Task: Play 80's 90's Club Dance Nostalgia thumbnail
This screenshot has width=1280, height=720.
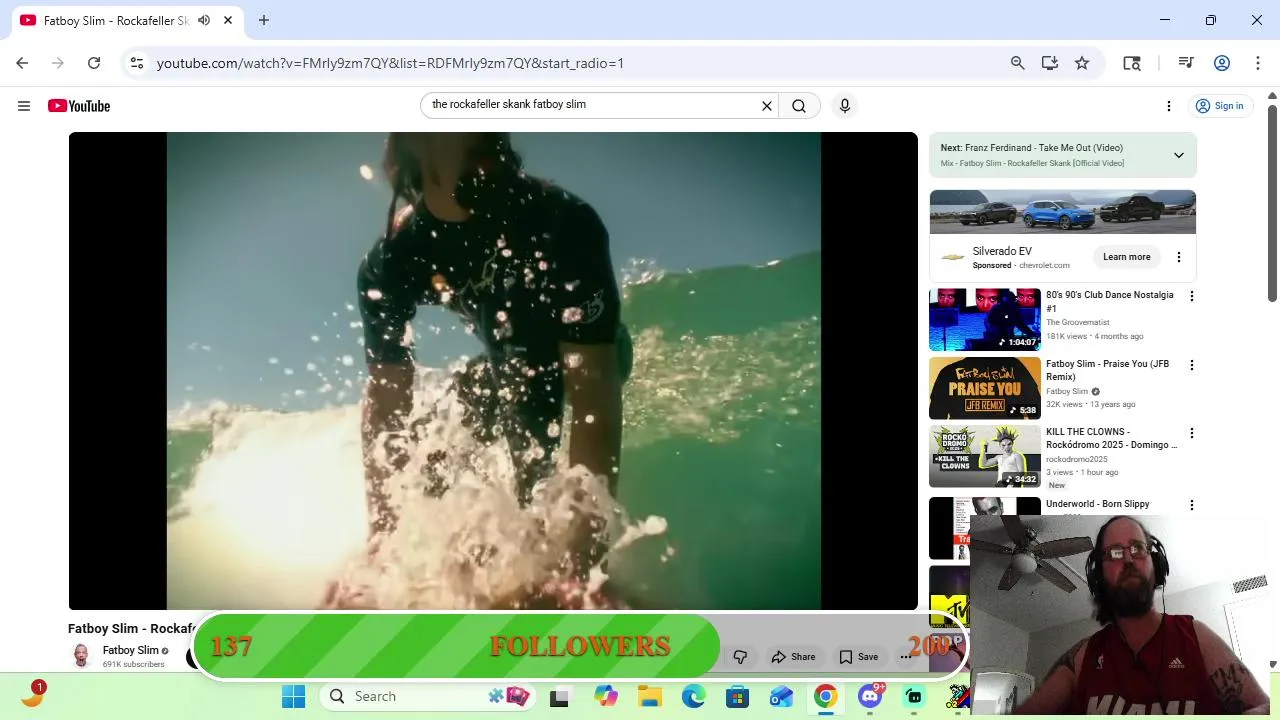Action: tap(985, 320)
